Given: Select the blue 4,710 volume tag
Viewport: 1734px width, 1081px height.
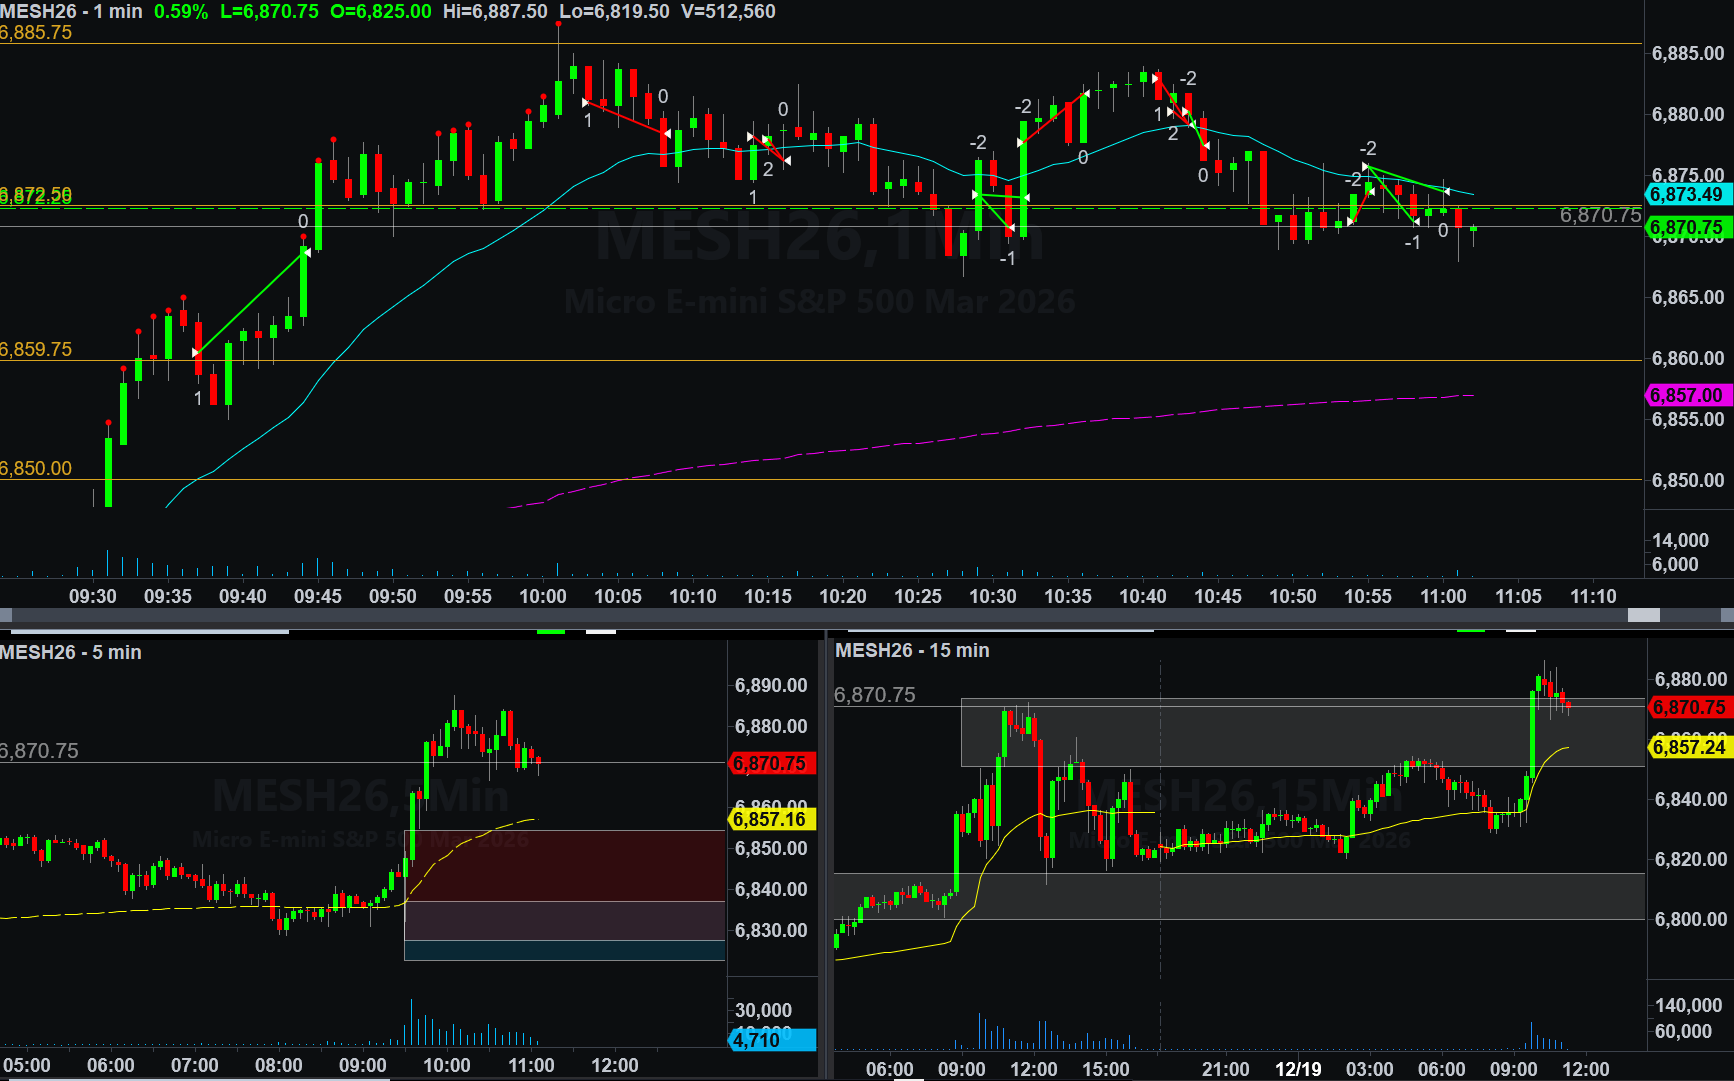Looking at the screenshot, I should tap(770, 1040).
